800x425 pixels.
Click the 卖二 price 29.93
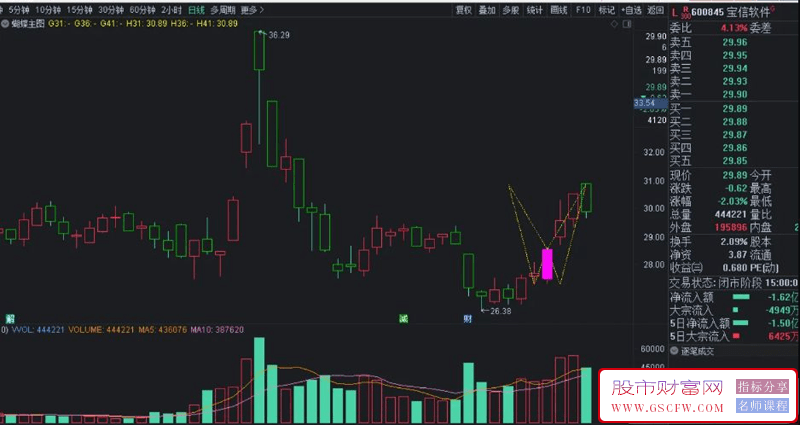735,82
